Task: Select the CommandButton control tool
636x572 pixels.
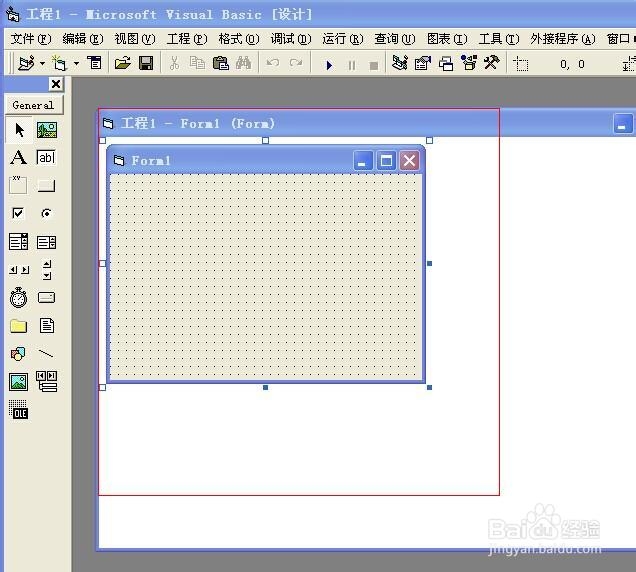Action: tap(46, 186)
